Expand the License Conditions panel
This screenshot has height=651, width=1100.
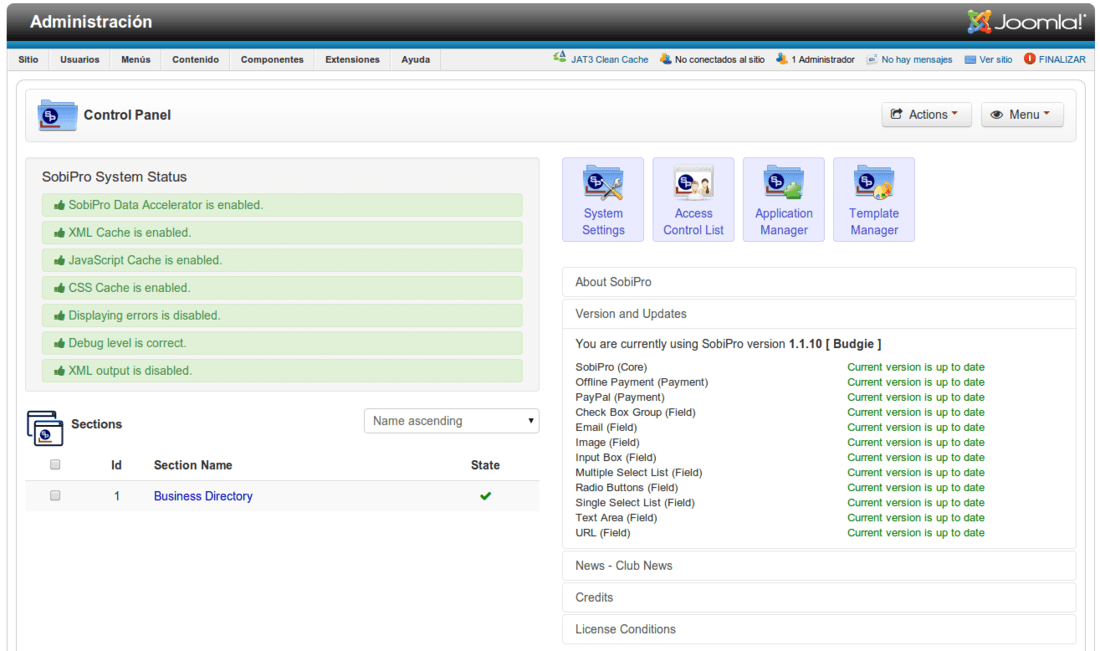tap(819, 629)
